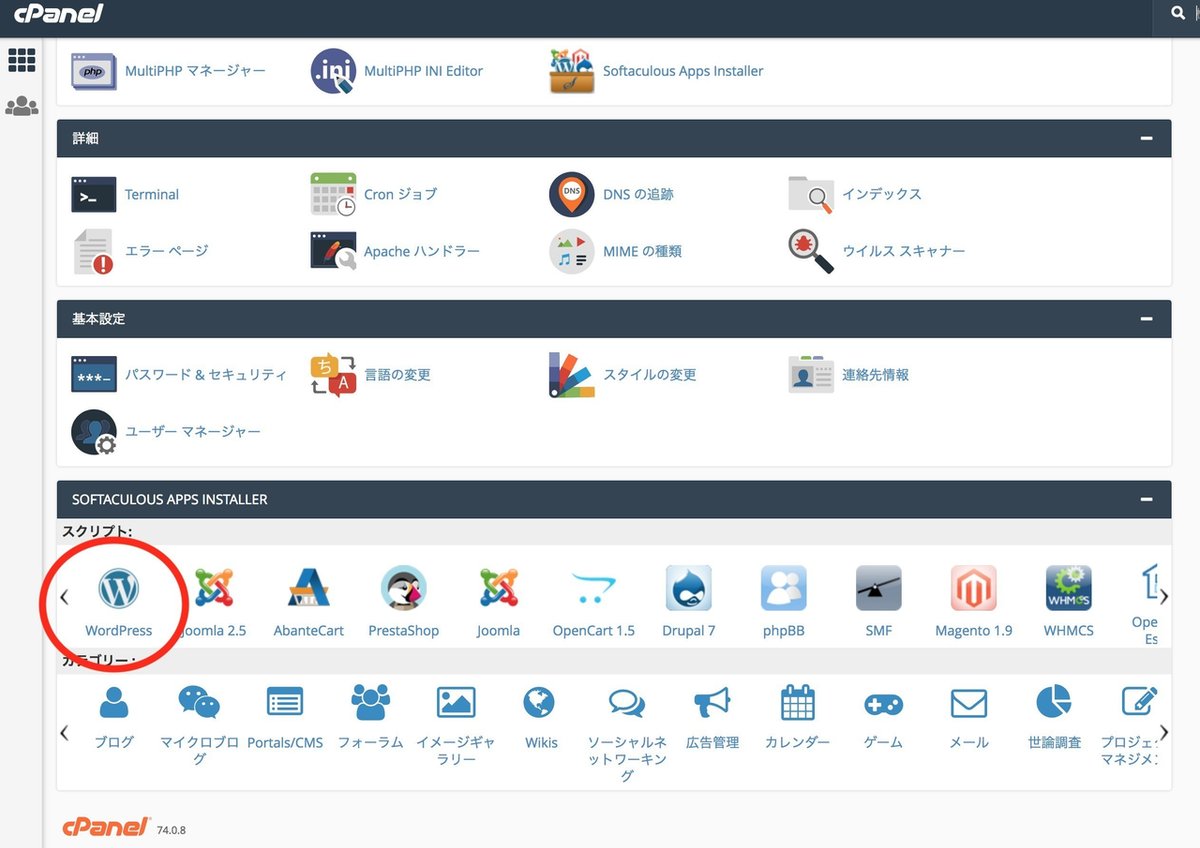Open the 言語の変更 icon
This screenshot has height=848, width=1200.
(x=333, y=375)
